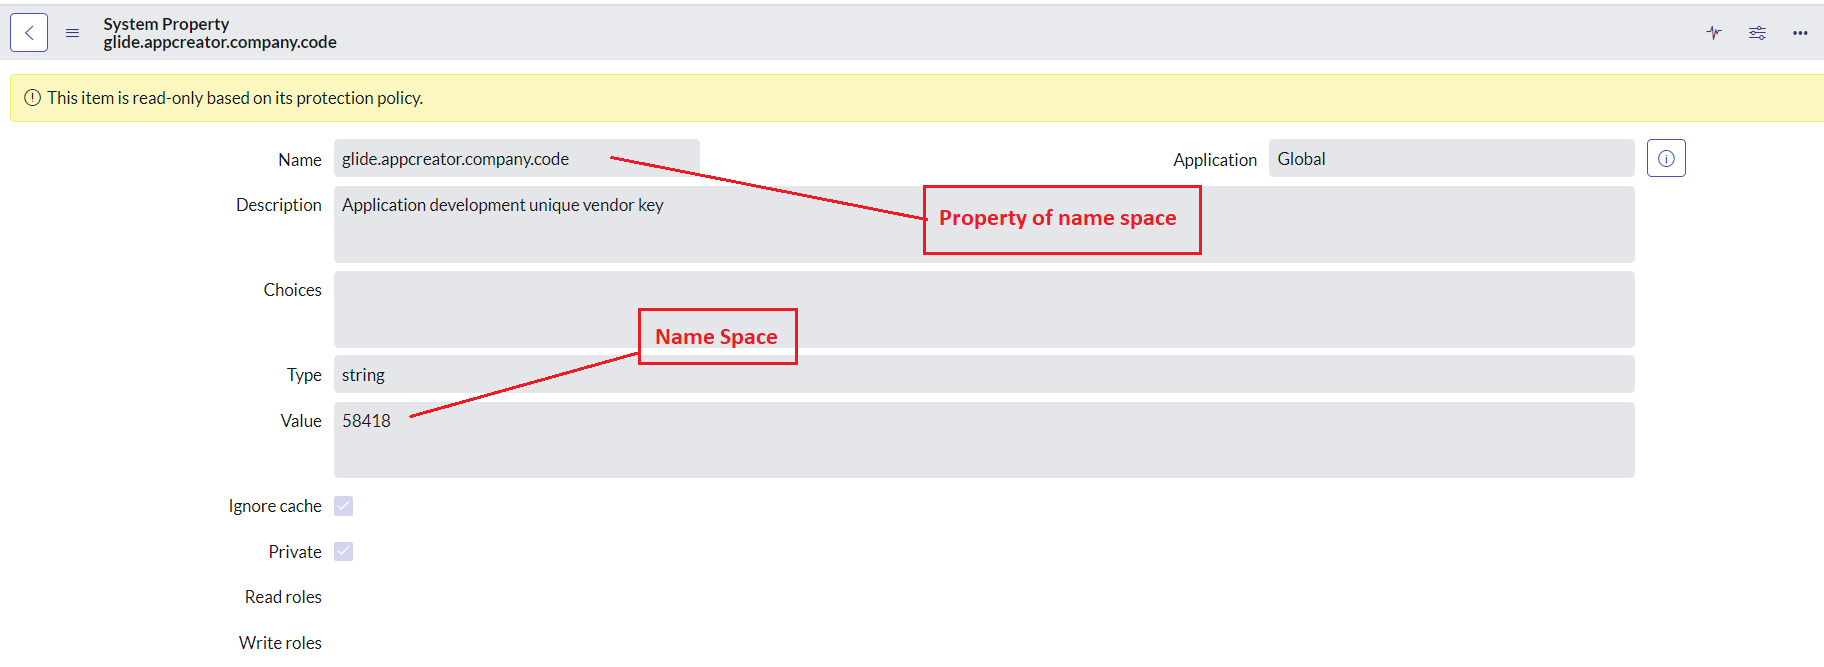Viewport: 1824px width, 667px height.
Task: Open the Type field showing string
Action: point(984,374)
